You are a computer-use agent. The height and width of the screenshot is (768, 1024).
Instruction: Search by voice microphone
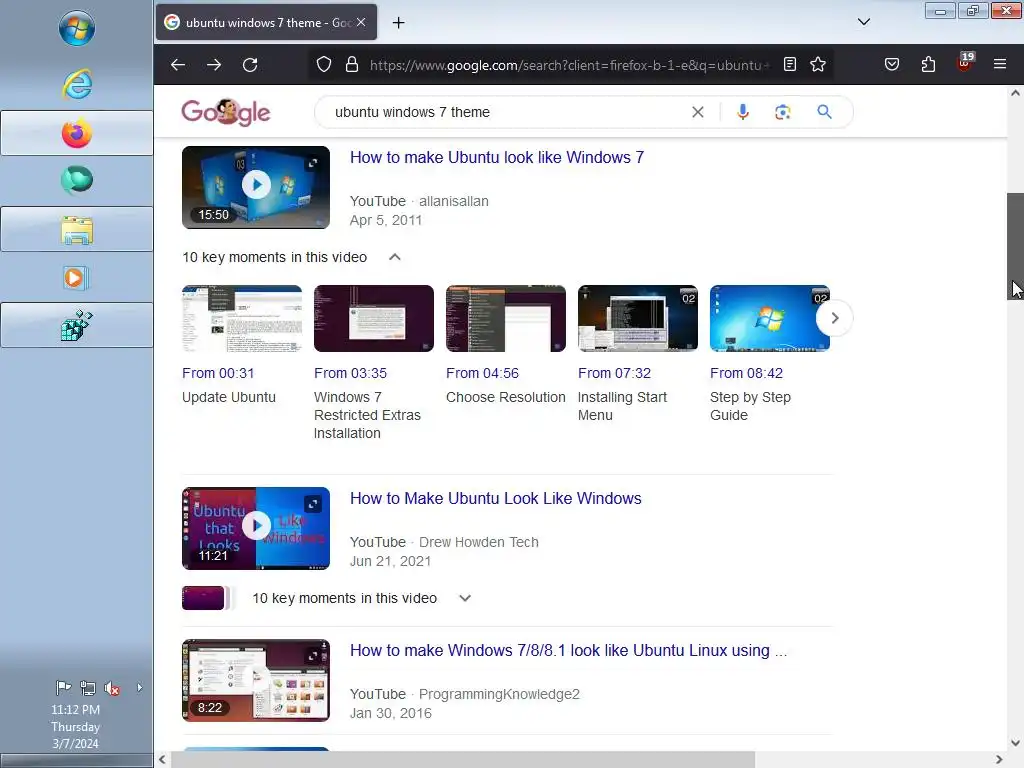click(743, 112)
